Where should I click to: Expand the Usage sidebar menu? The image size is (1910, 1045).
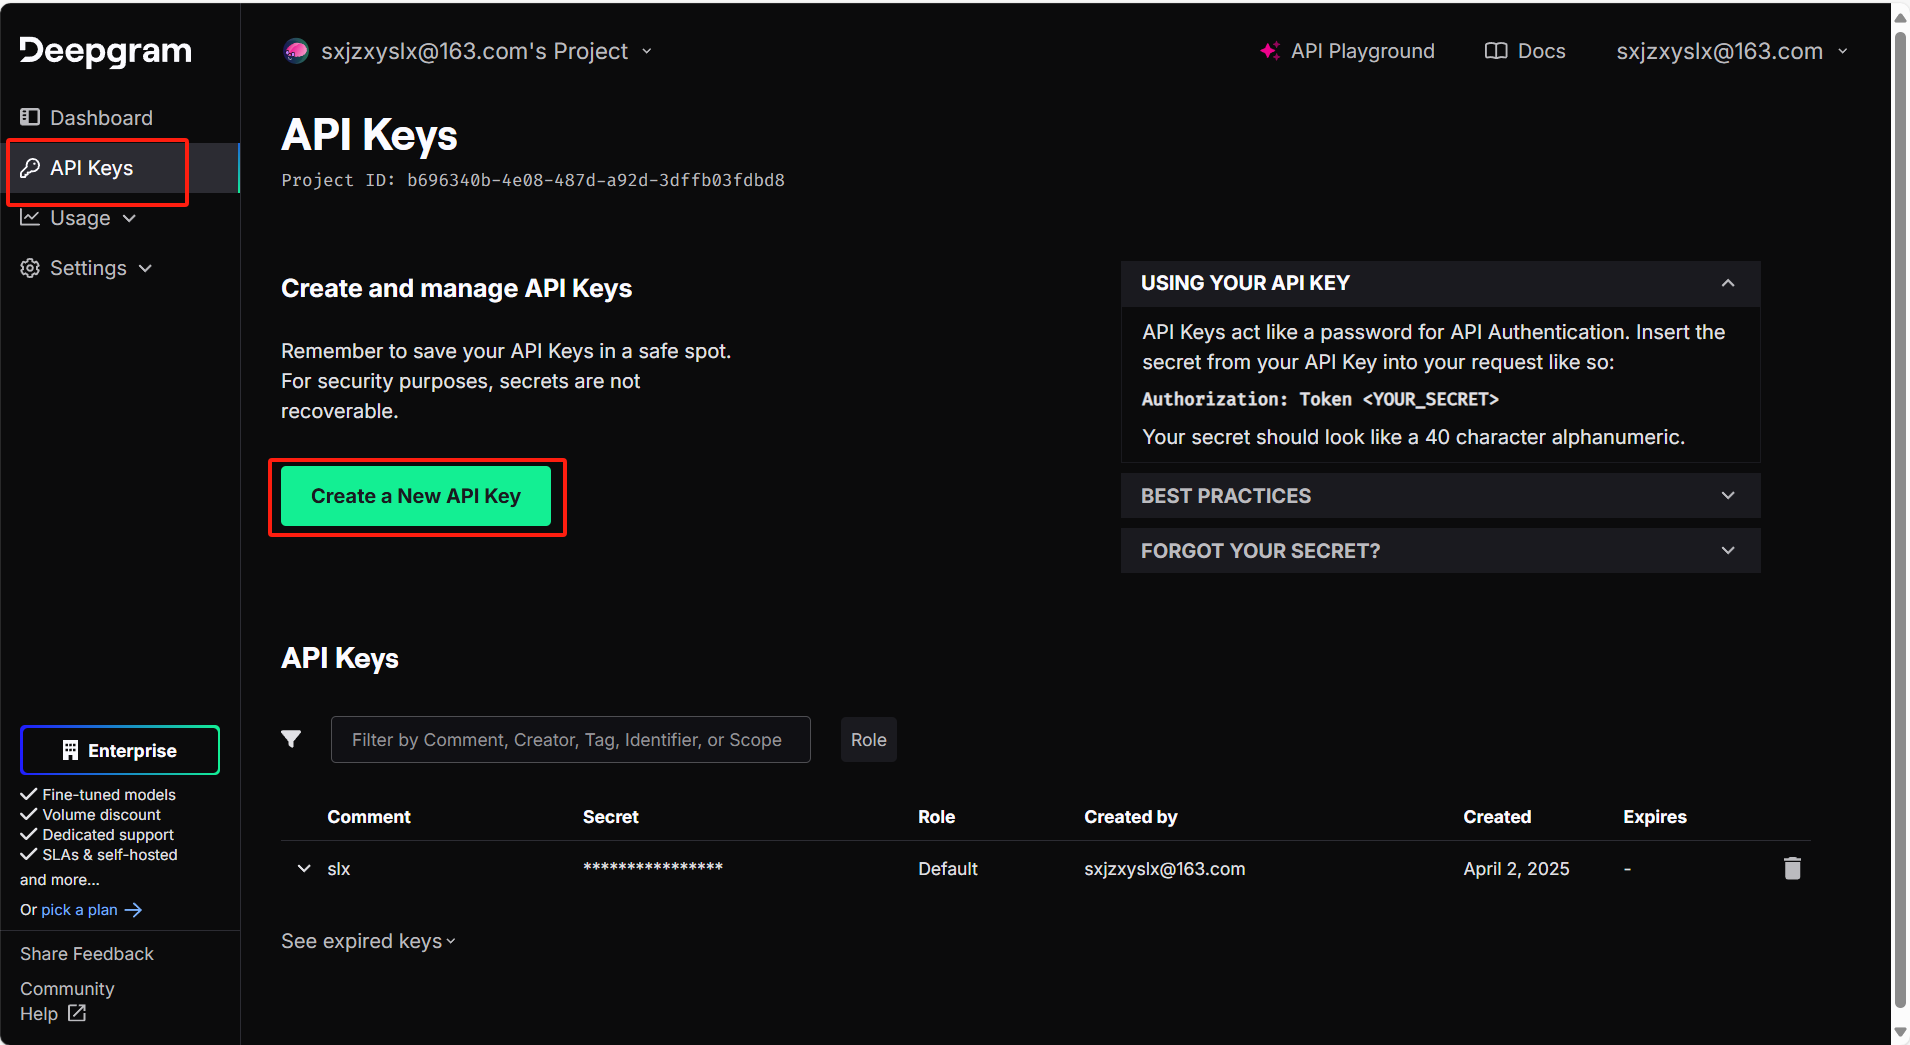(x=79, y=218)
